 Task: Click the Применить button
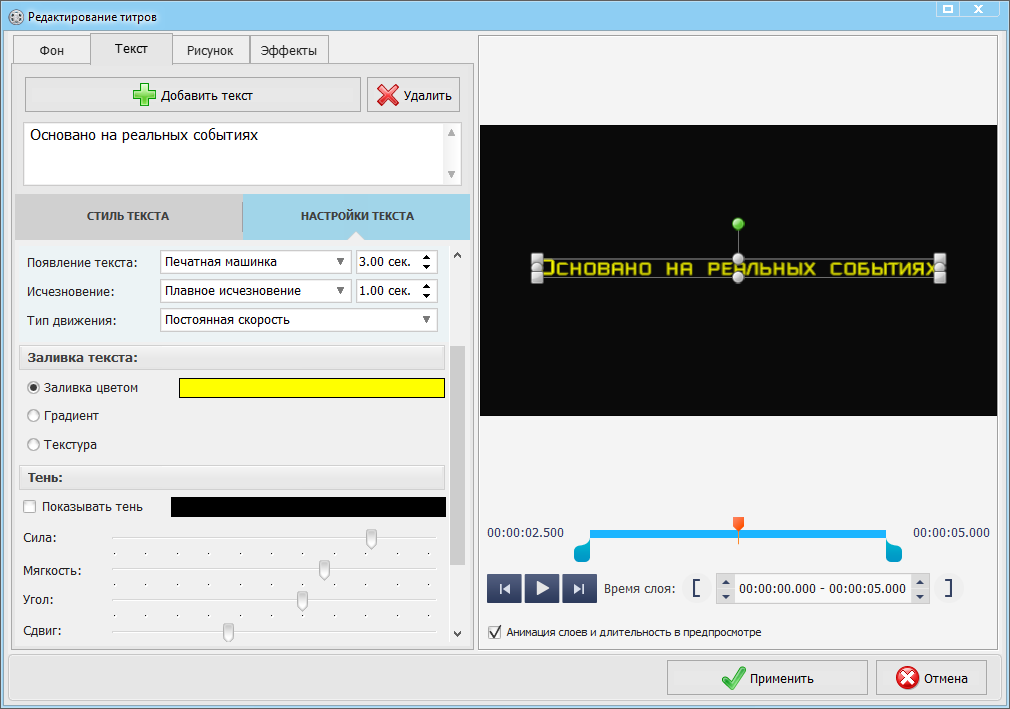coord(767,678)
